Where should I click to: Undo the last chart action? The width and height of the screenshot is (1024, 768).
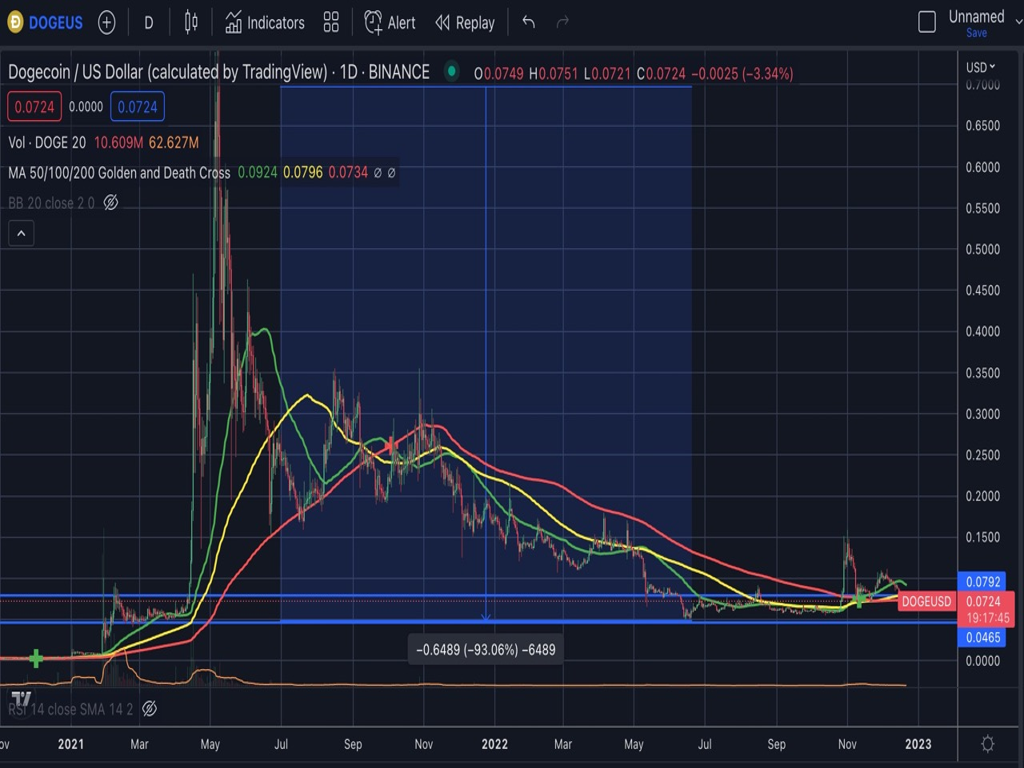[529, 22]
